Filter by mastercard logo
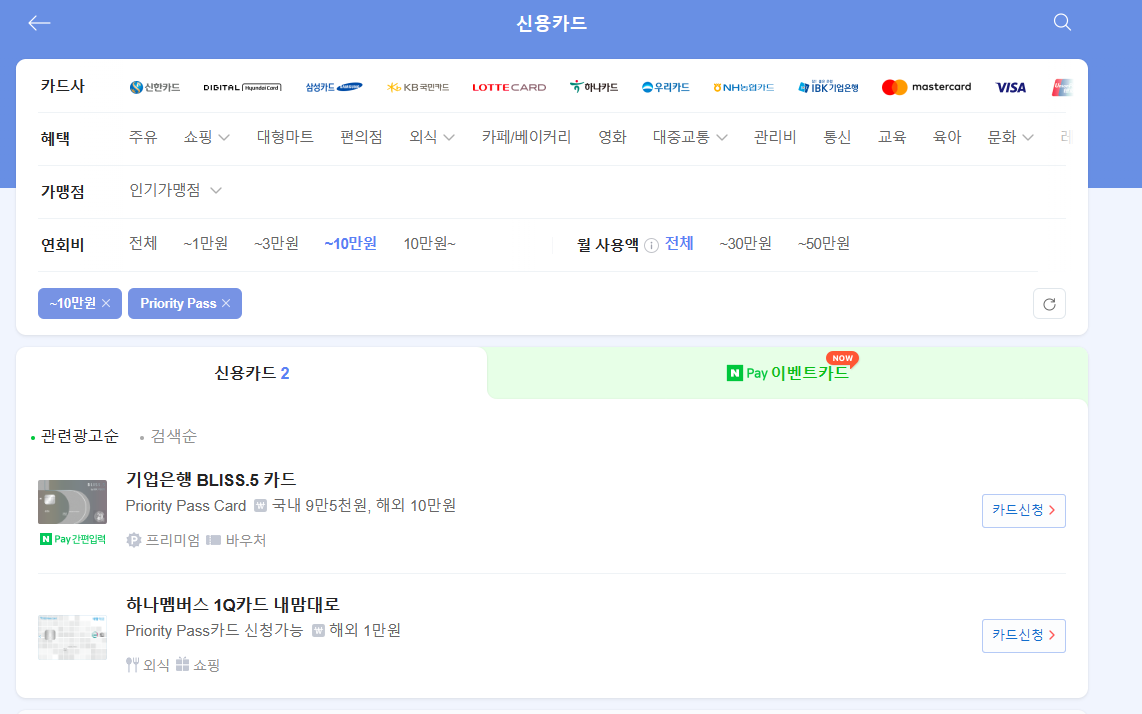 926,87
